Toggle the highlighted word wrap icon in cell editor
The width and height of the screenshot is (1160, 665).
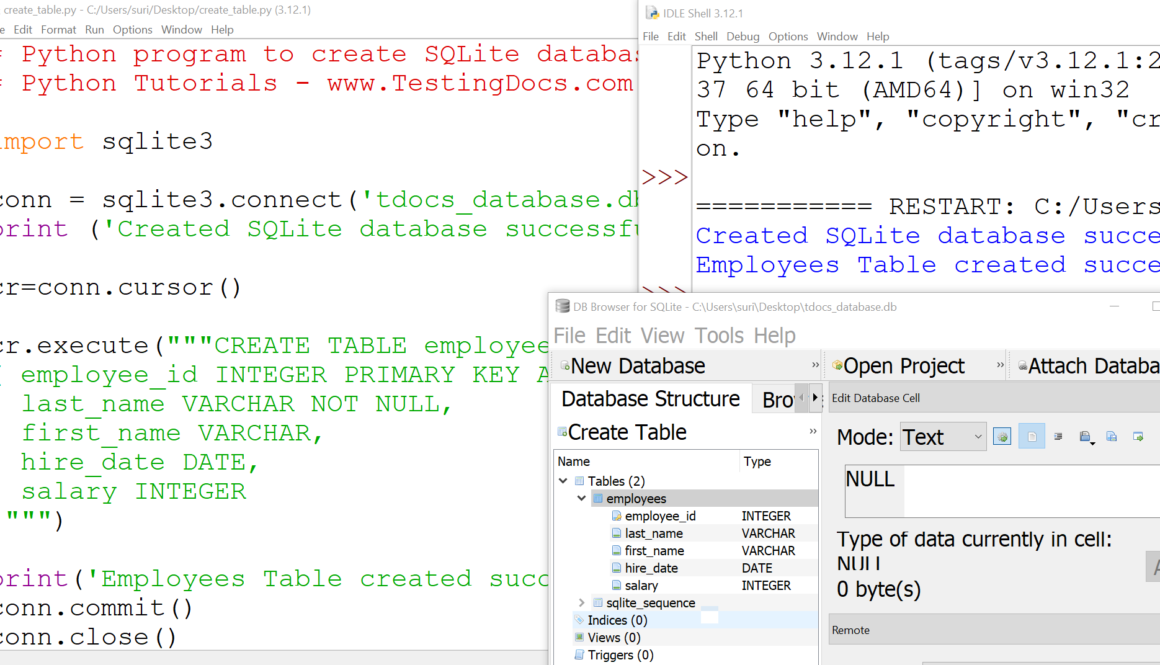click(1031, 437)
